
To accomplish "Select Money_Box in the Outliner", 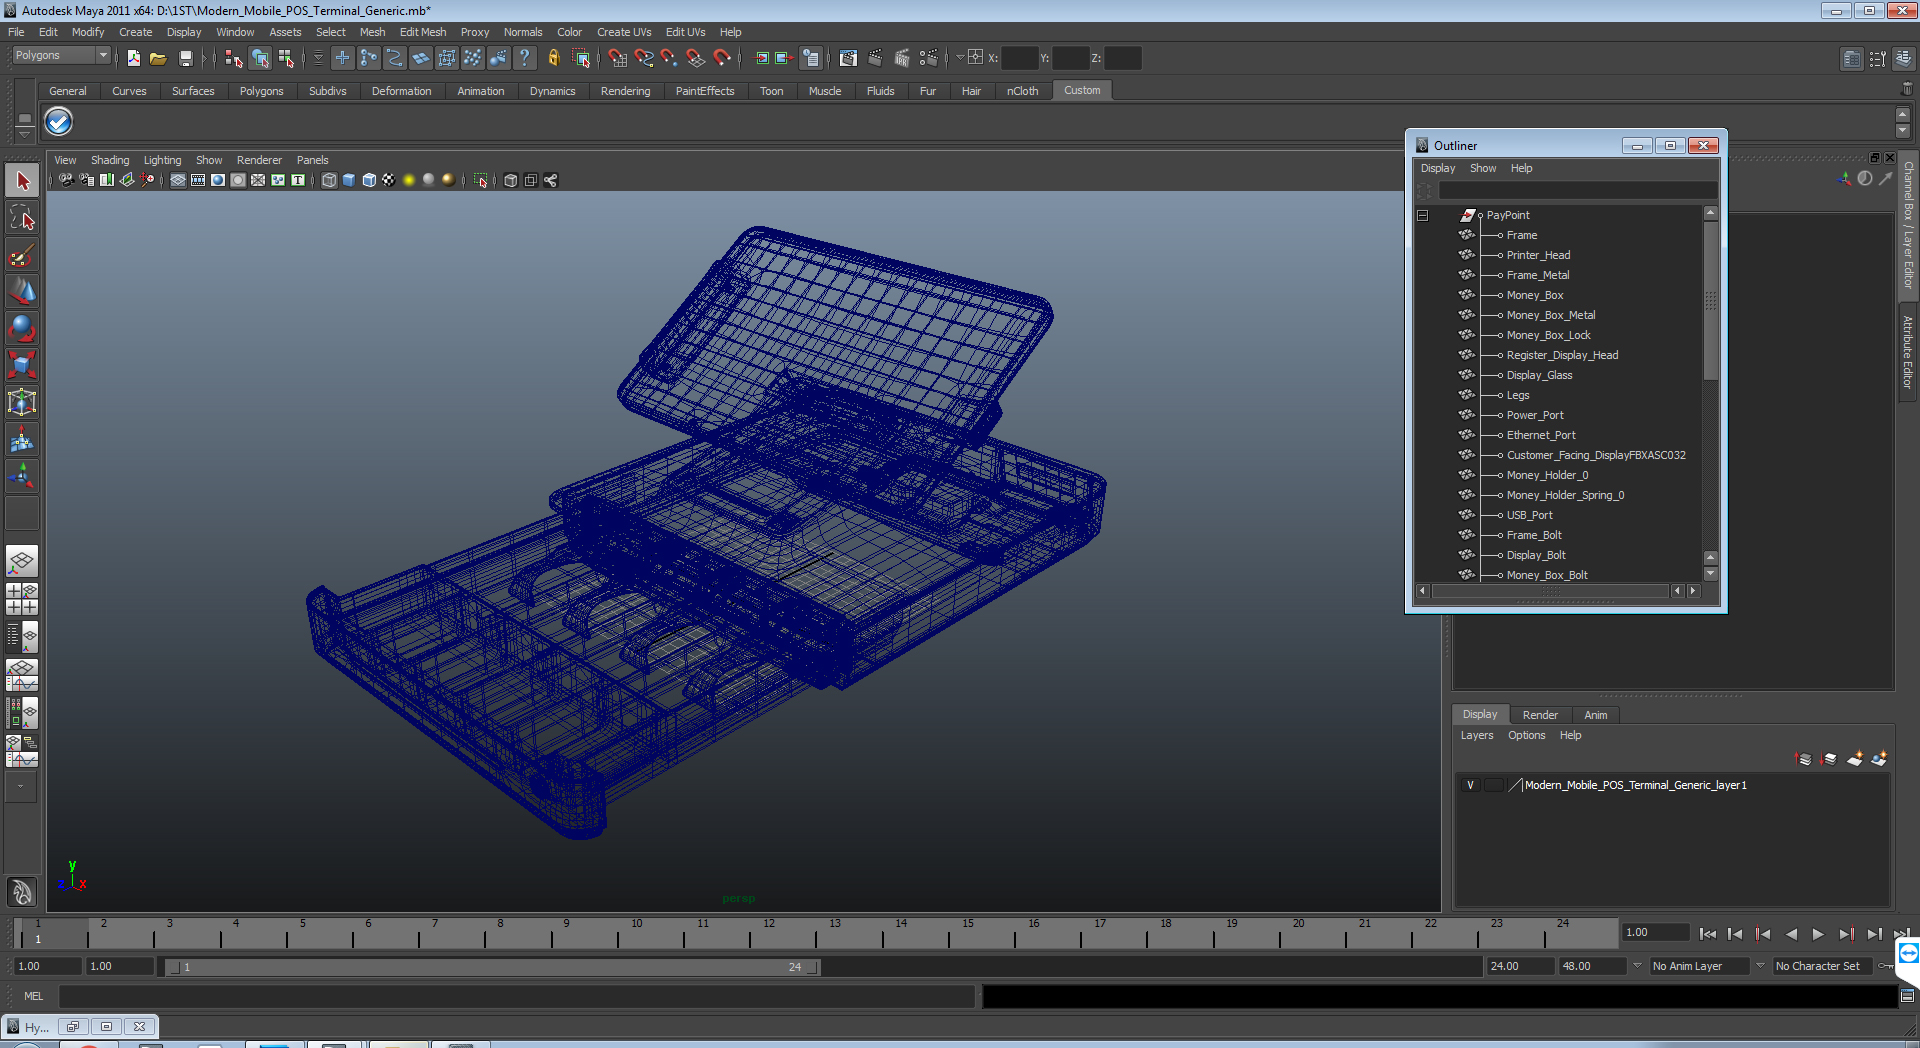I will (x=1535, y=295).
